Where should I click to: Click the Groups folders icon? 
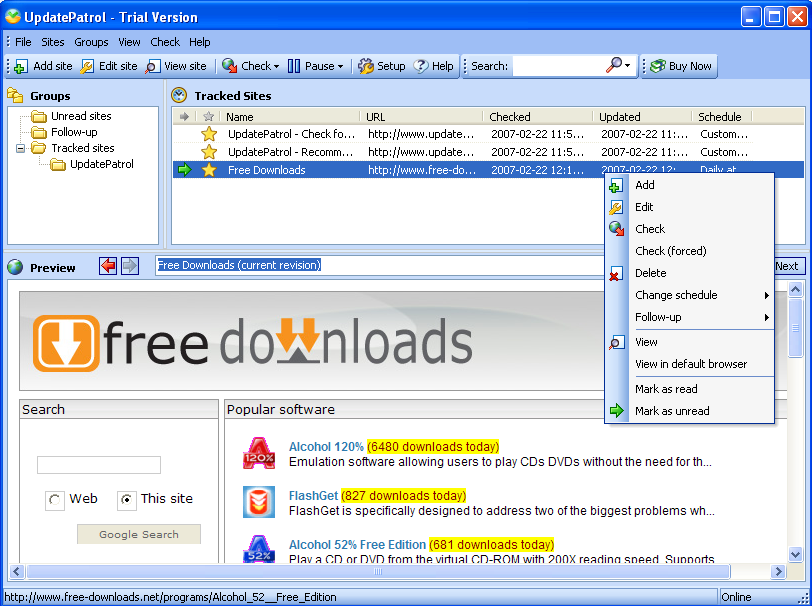coord(15,95)
